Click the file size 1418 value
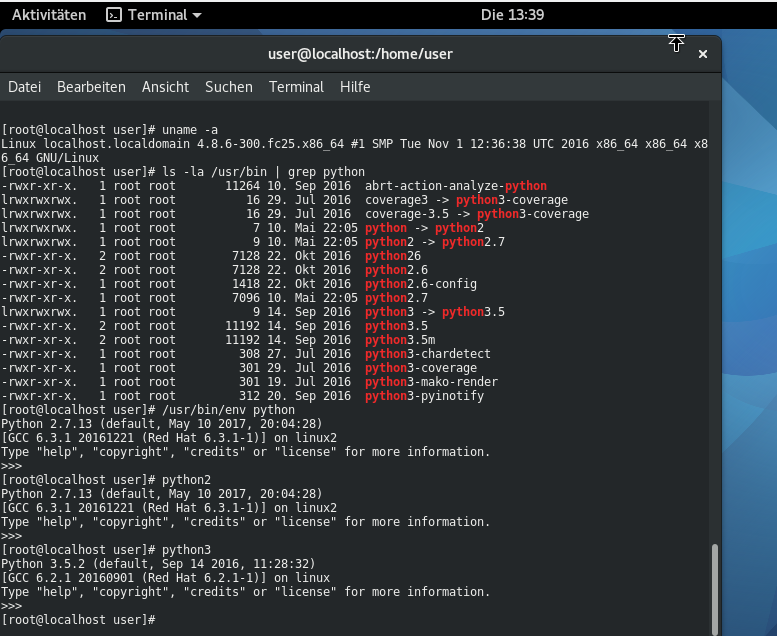This screenshot has width=777, height=636. [x=246, y=284]
